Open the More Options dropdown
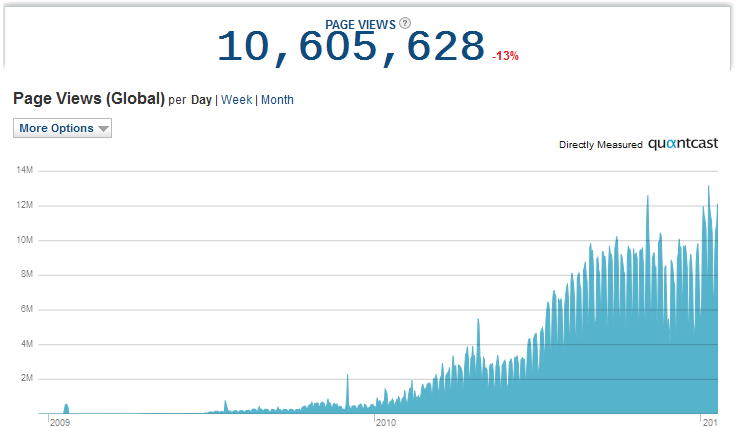 pos(63,128)
